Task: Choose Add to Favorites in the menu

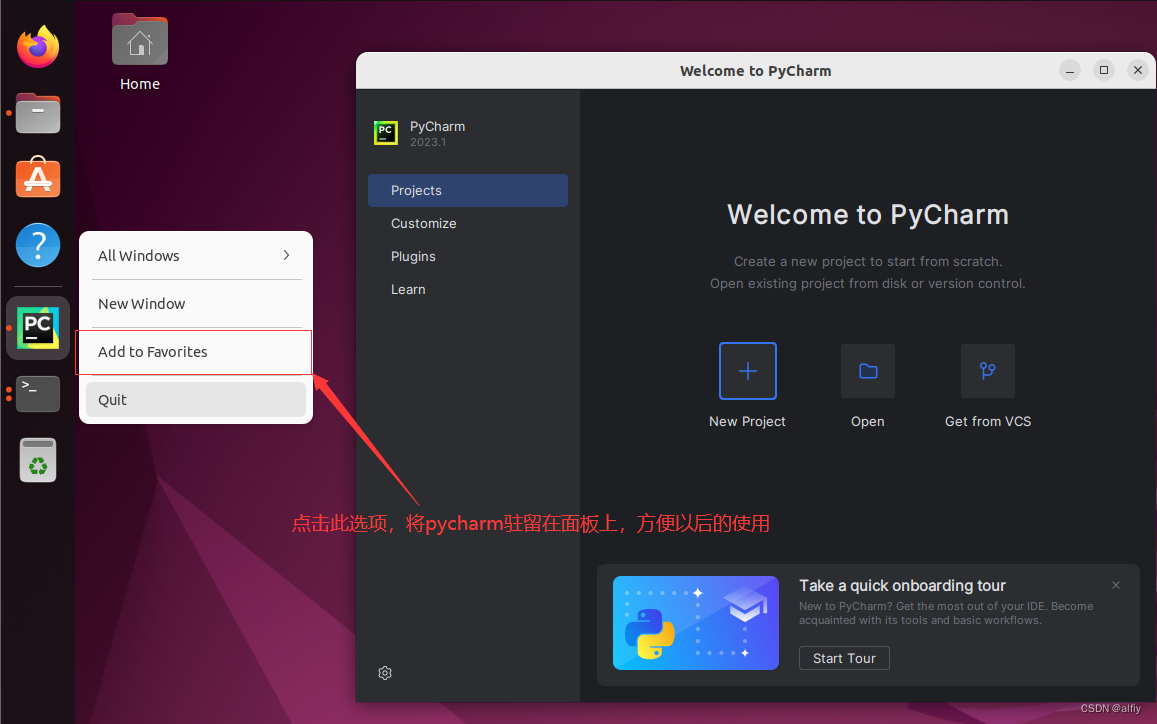Action: point(196,352)
